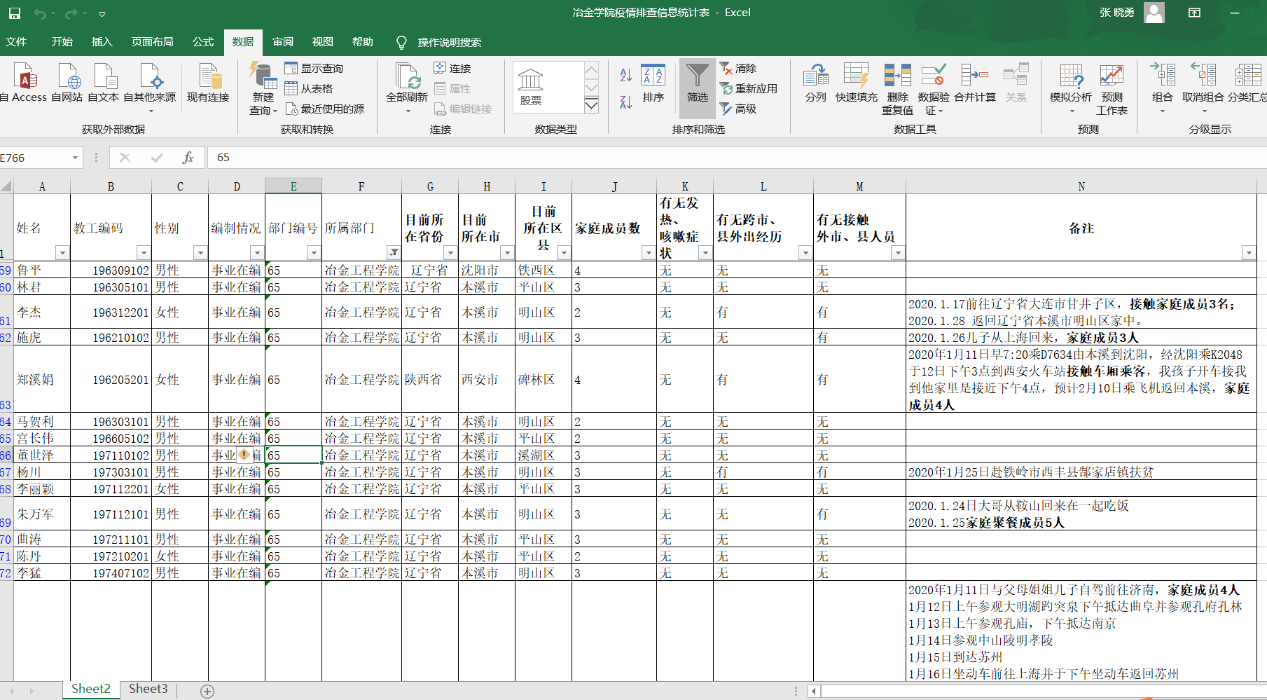Click insert function fx button

[187, 157]
